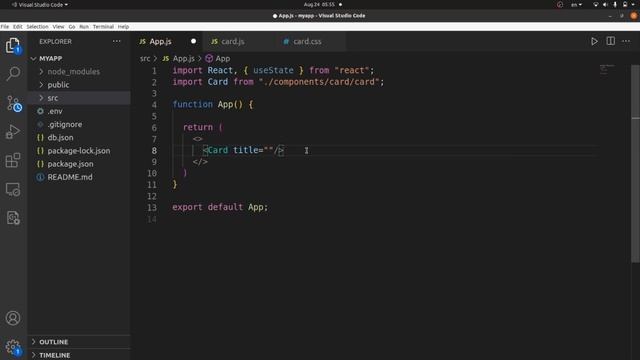This screenshot has width=640, height=360.
Task: Open the Remote Explorer icon
Action: pos(13,189)
